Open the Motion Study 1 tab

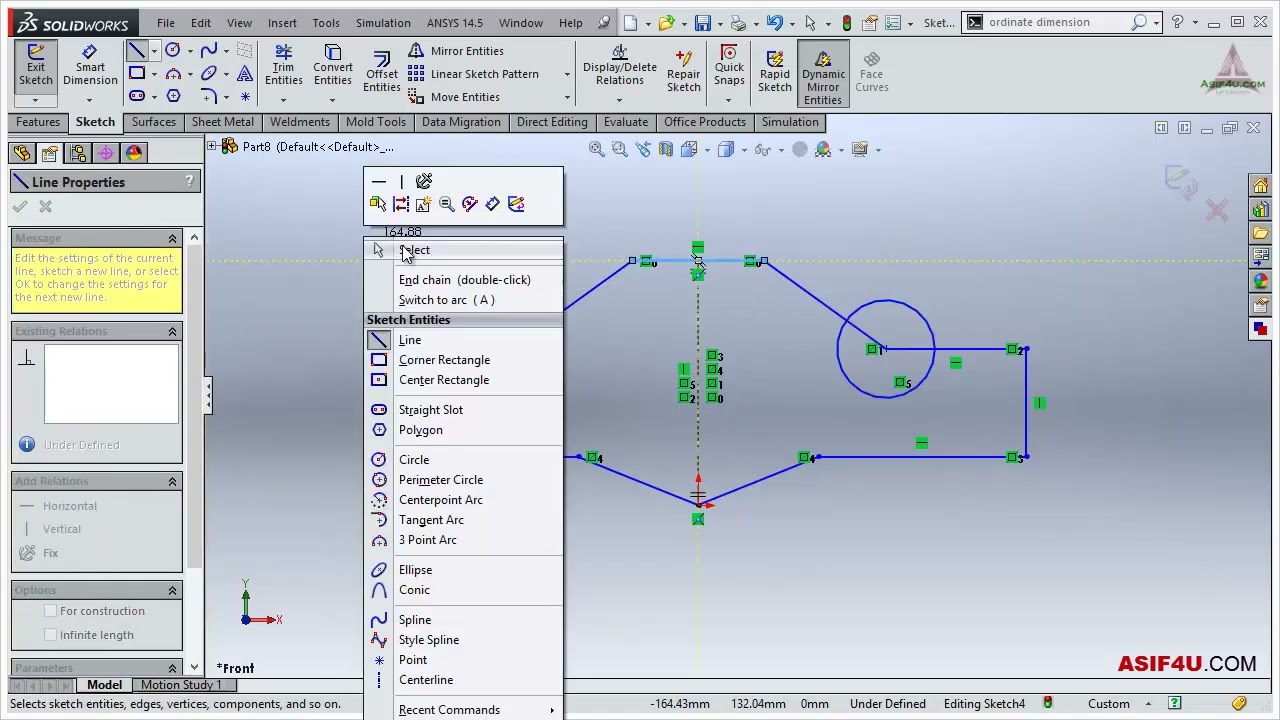[x=181, y=685]
